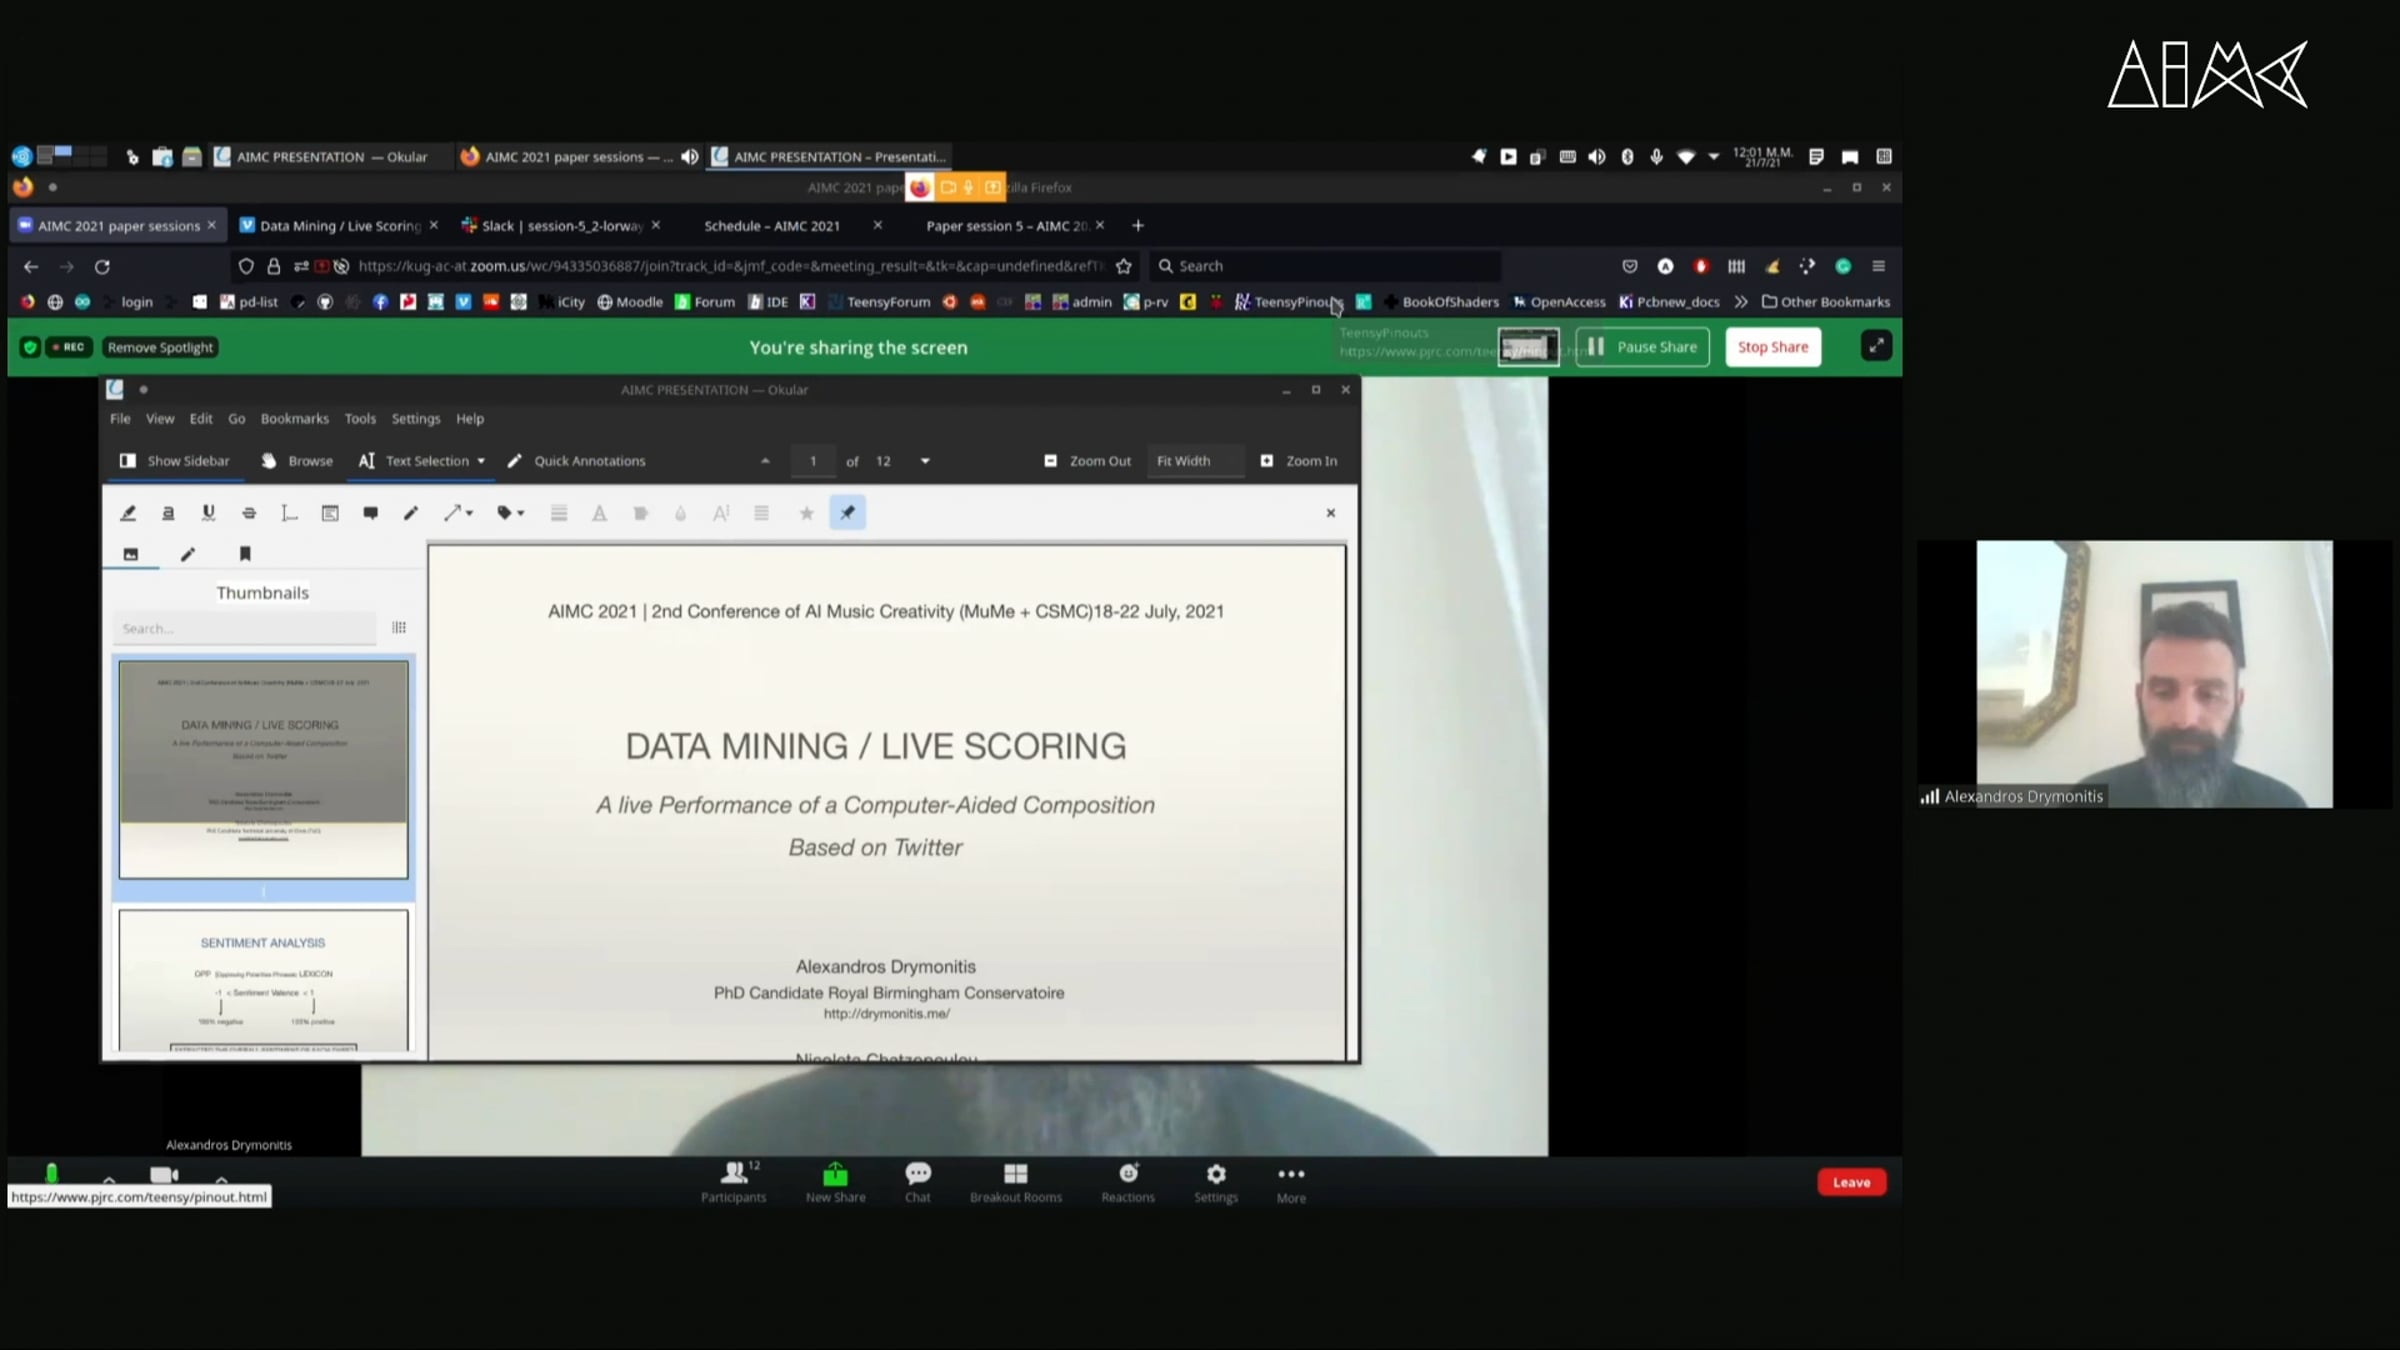
Task: Expand the Text Selection dropdown arrow
Action: [481, 461]
